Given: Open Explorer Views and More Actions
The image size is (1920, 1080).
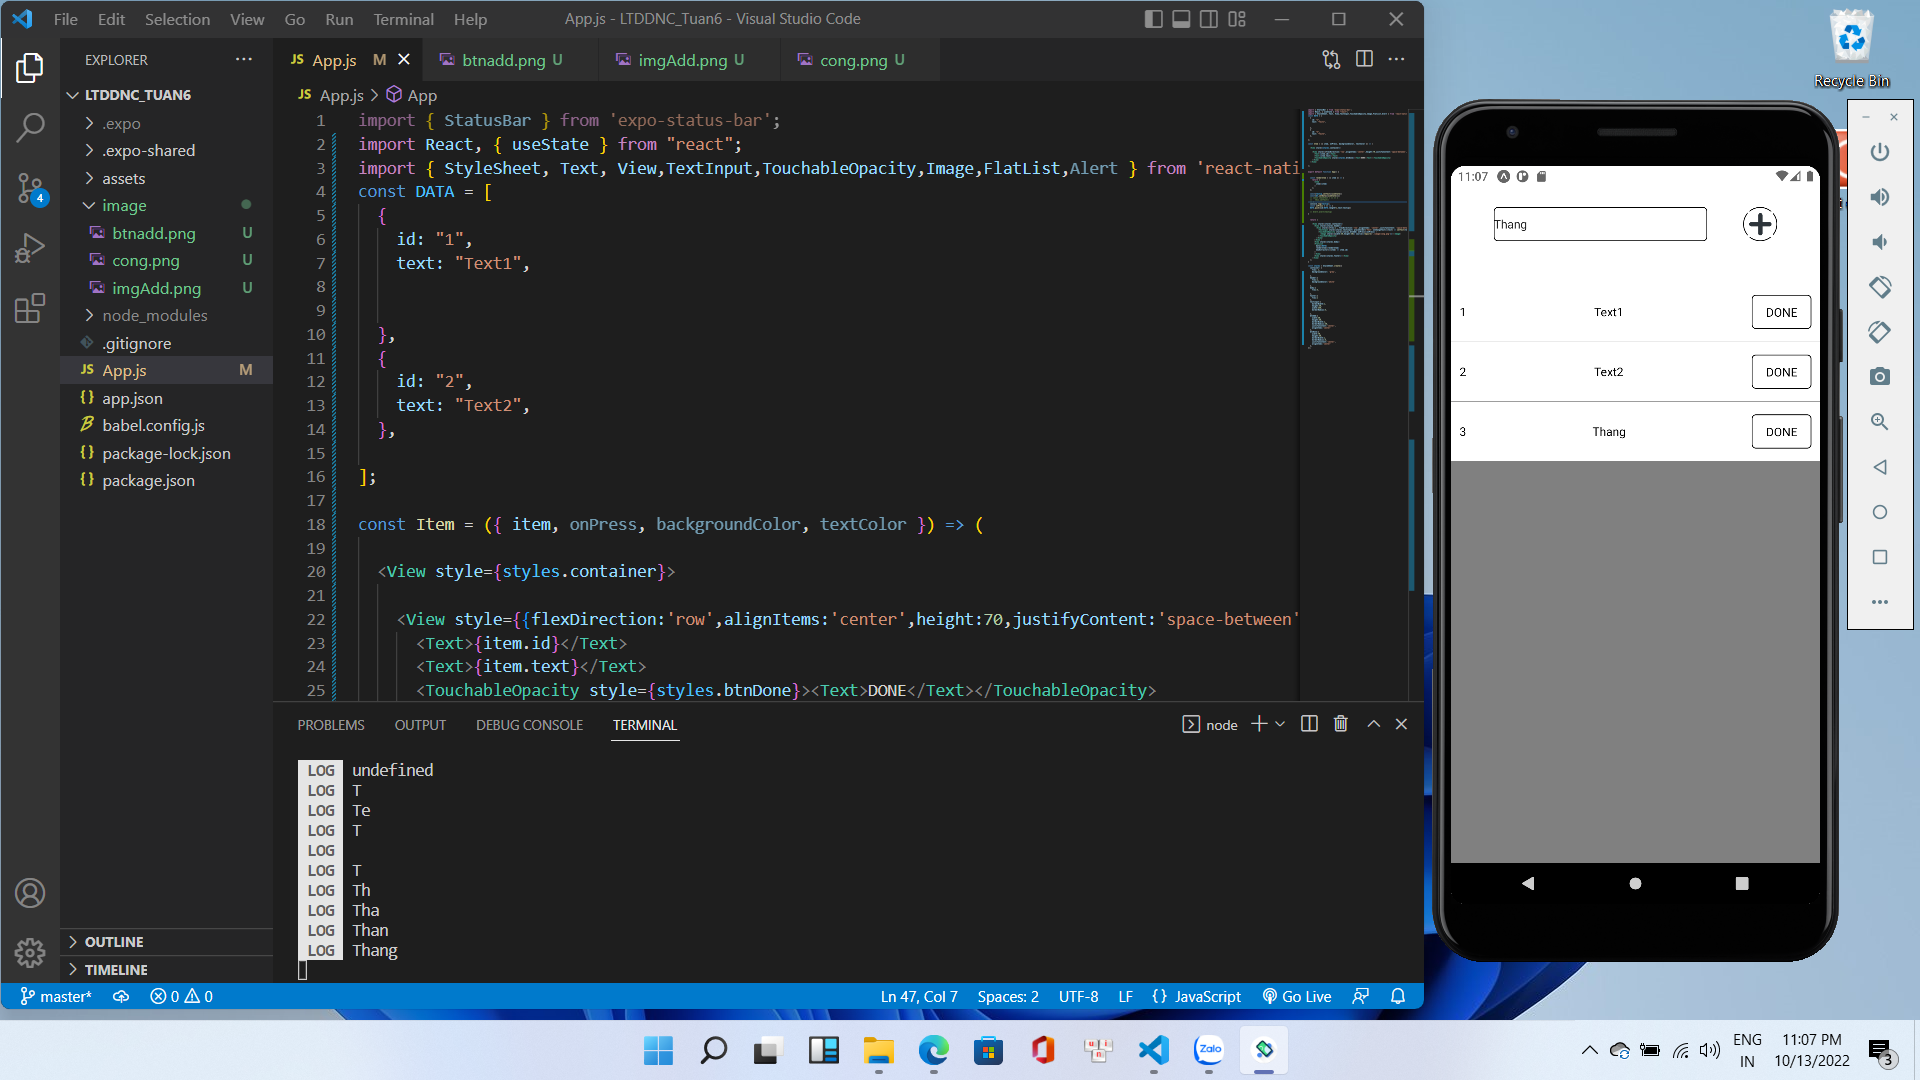Looking at the screenshot, I should pos(244,60).
